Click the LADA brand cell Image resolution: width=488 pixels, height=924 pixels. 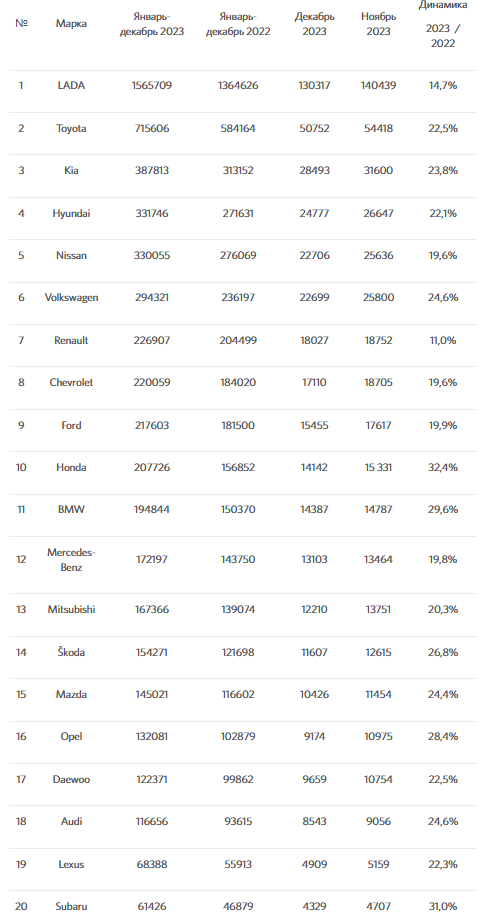click(71, 85)
